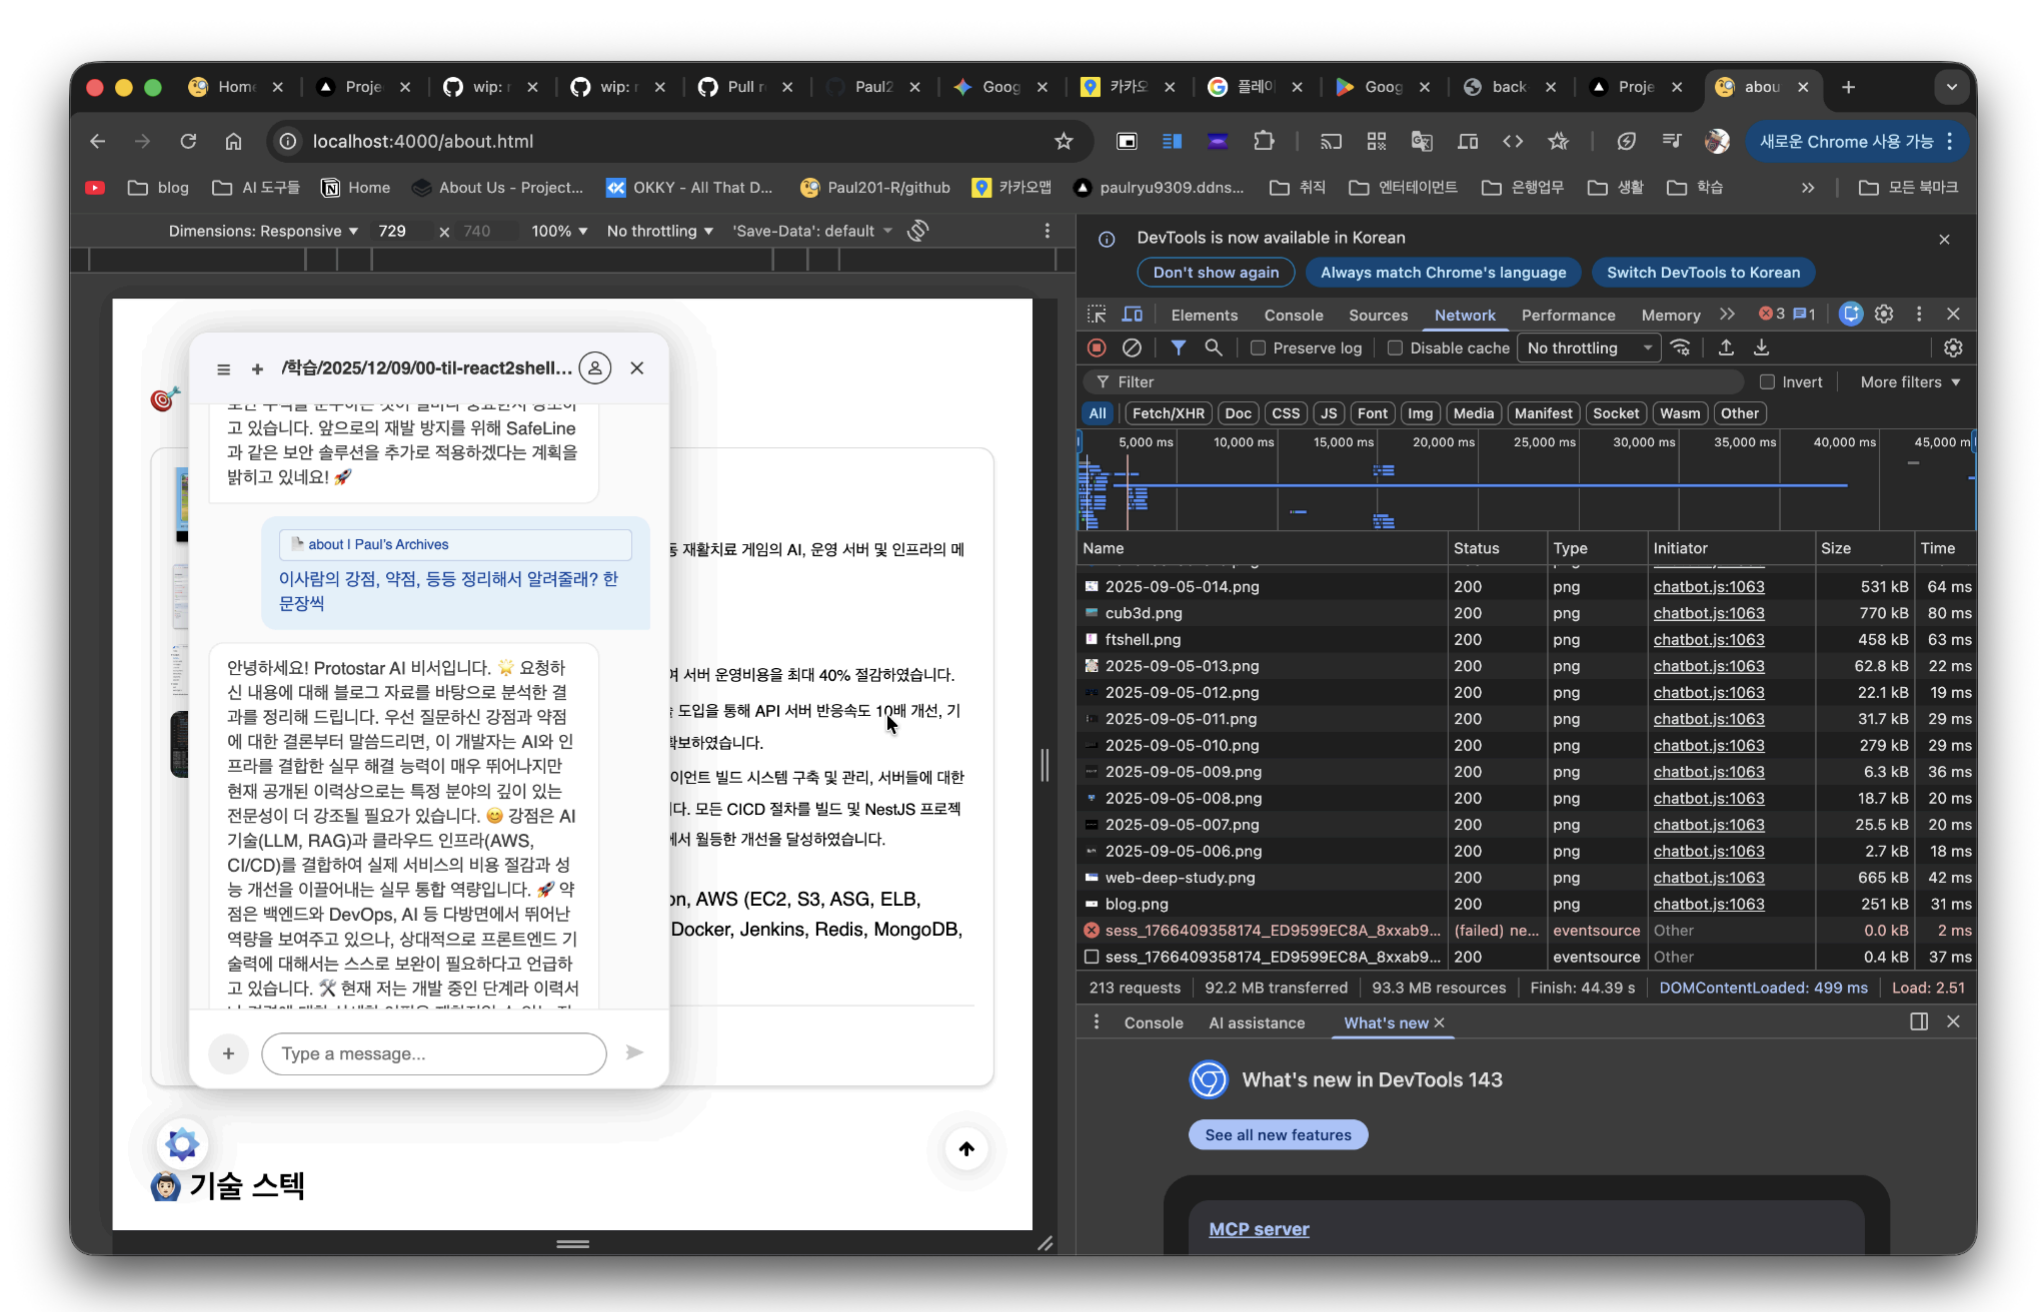2040x1312 pixels.
Task: Click the stop recording network log icon
Action: point(1096,348)
